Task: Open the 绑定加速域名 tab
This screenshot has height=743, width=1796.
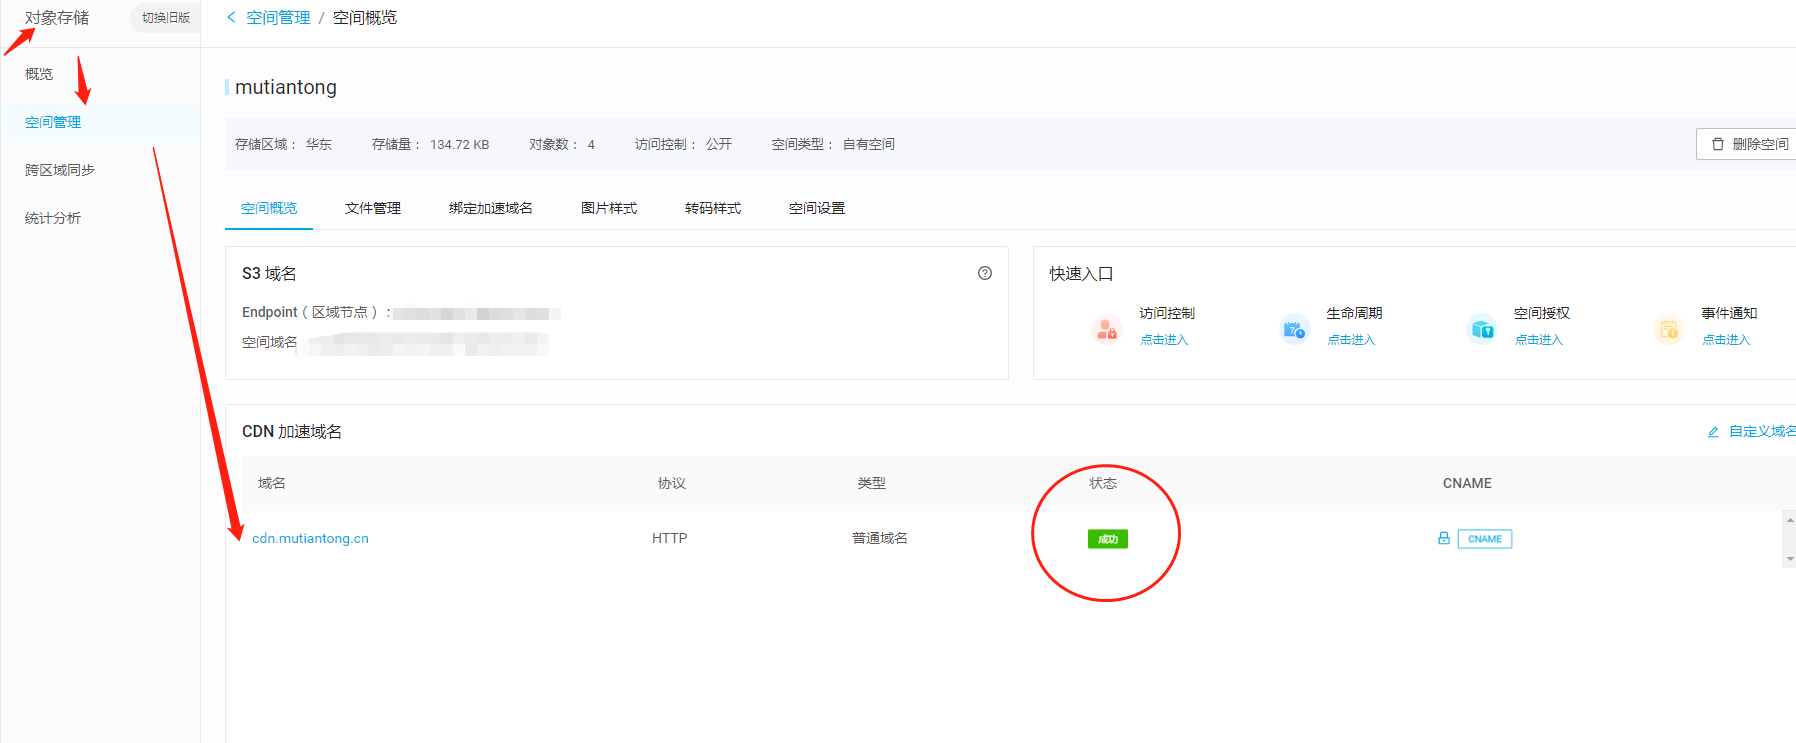Action: pos(490,208)
